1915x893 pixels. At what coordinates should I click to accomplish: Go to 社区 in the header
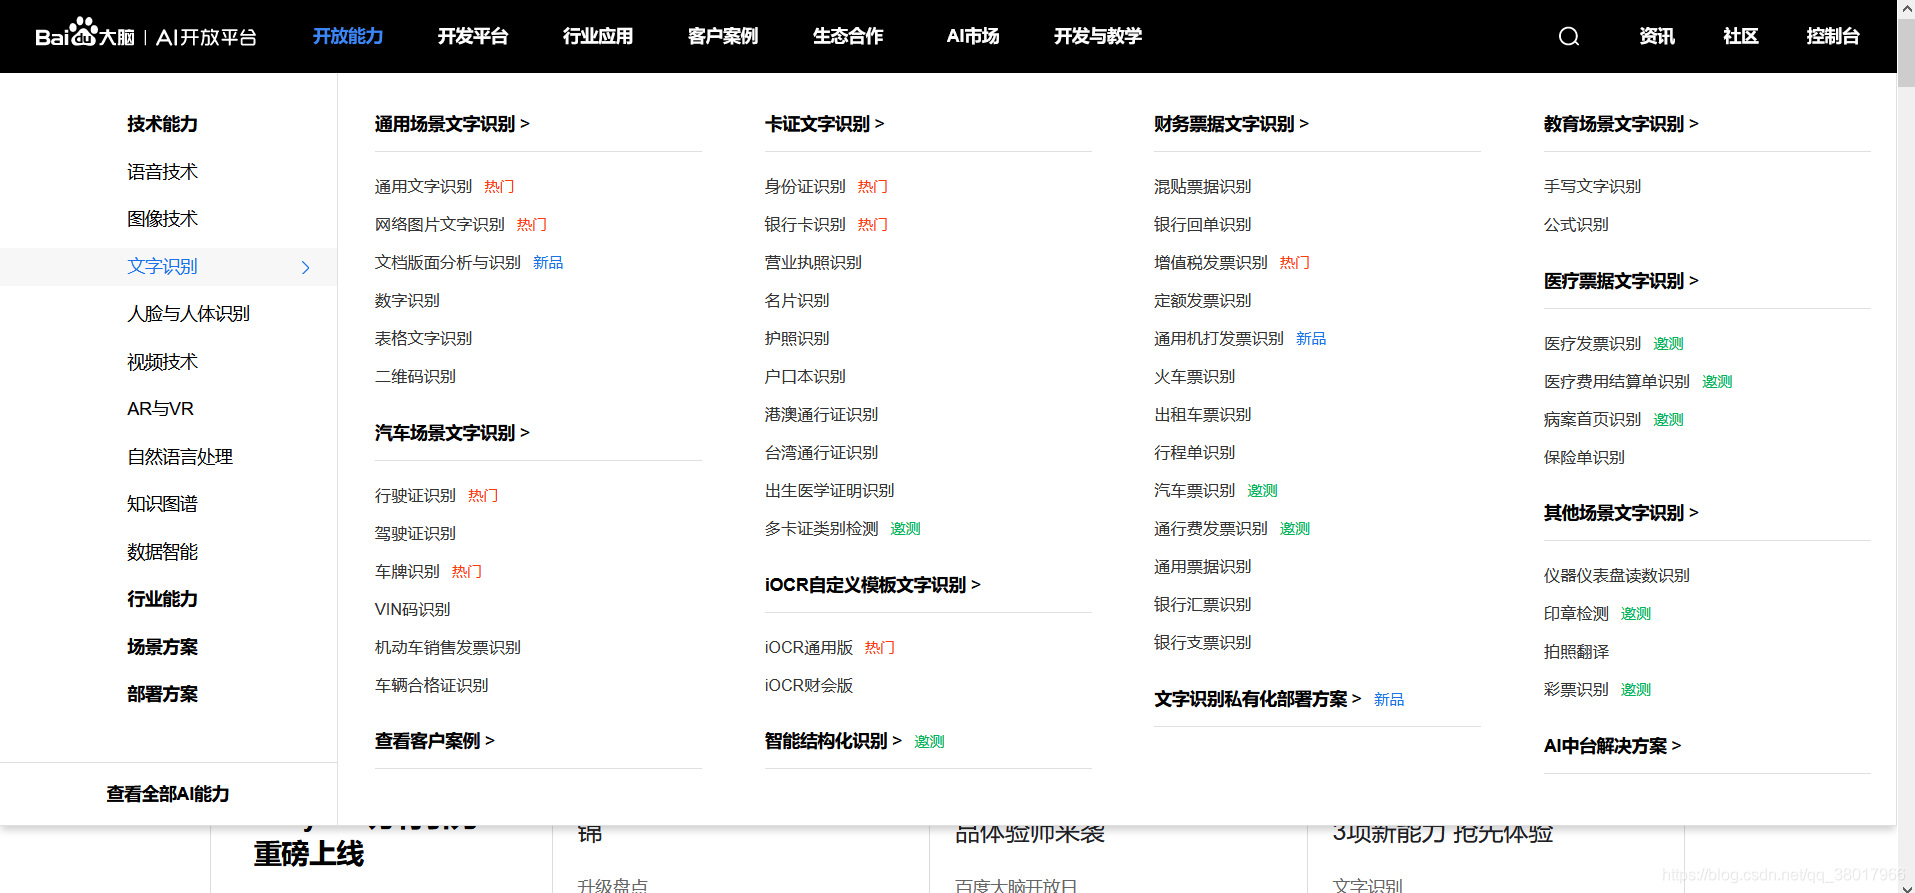[x=1740, y=36]
